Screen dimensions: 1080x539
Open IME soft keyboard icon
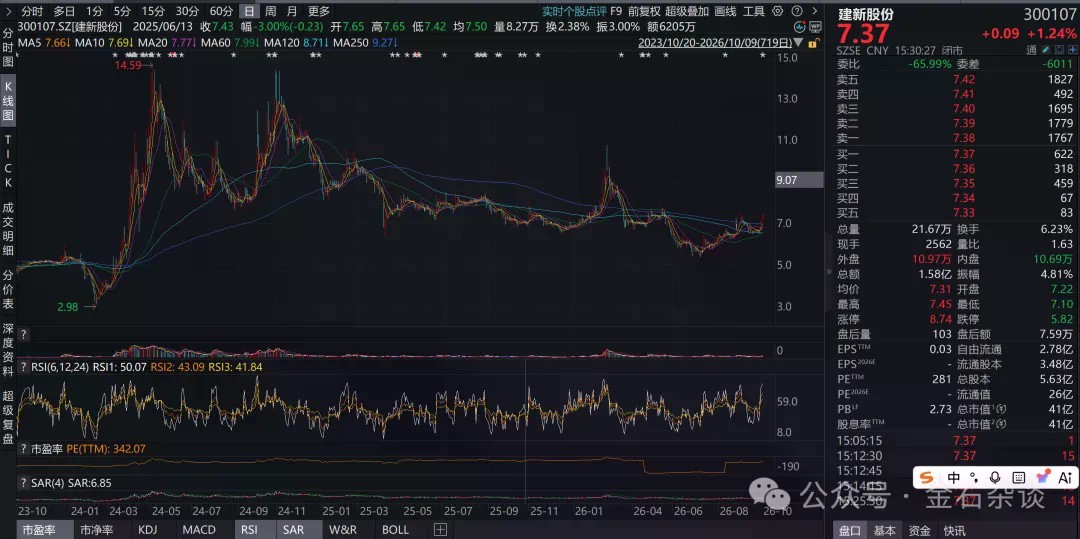(x=1019, y=477)
